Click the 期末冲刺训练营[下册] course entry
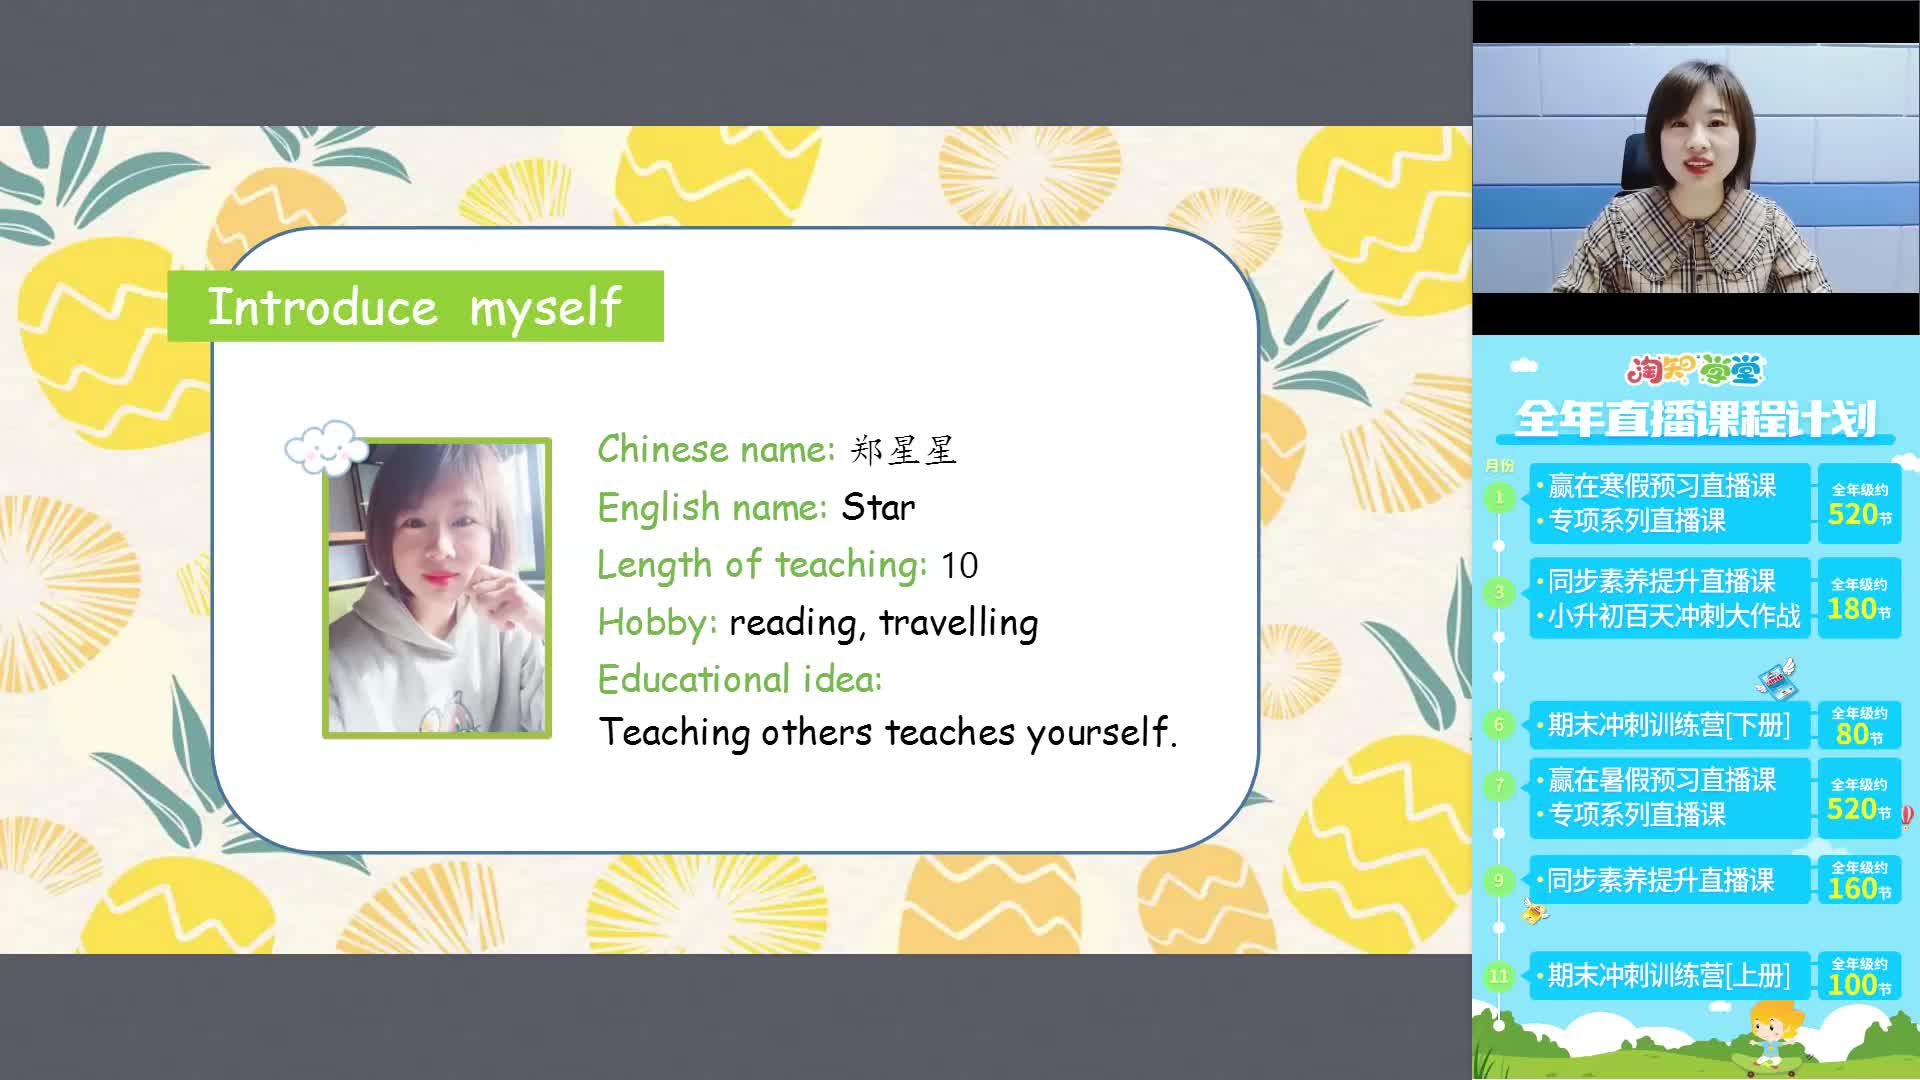 pos(1668,725)
